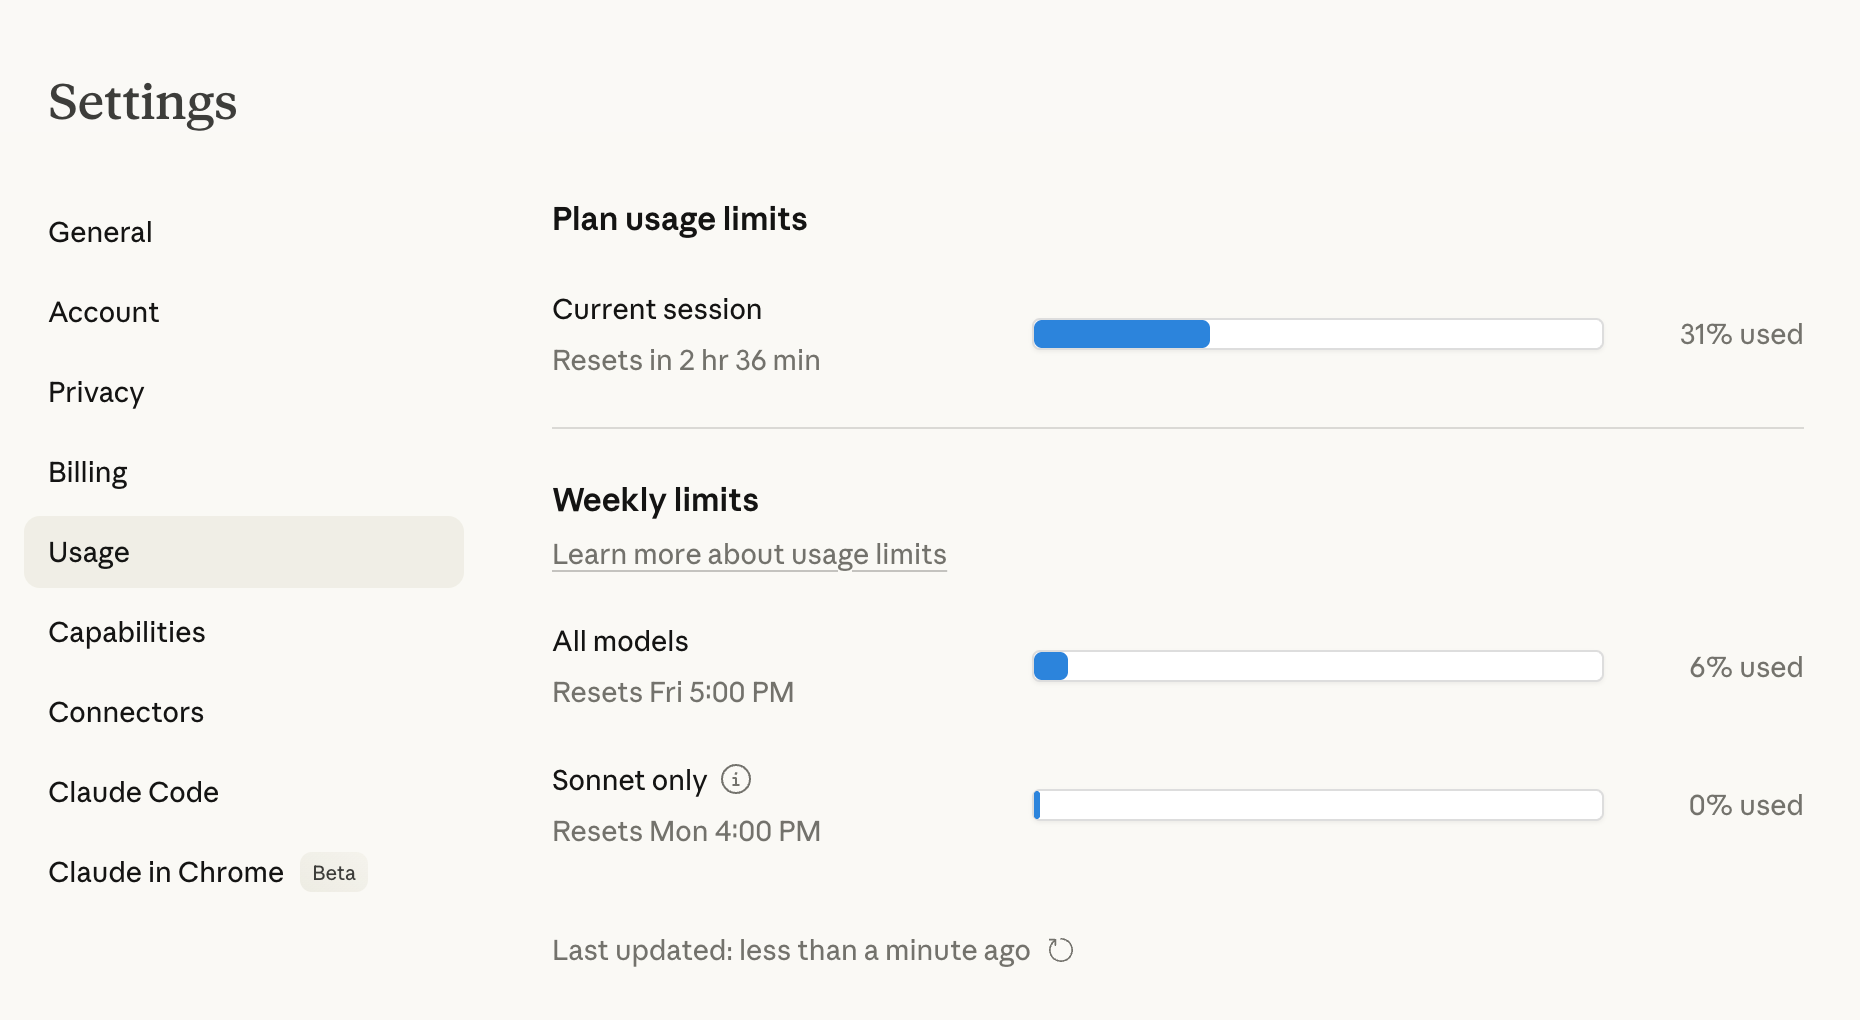This screenshot has height=1020, width=1860.
Task: Click the info icon next to Sonnet only
Action: tap(736, 779)
